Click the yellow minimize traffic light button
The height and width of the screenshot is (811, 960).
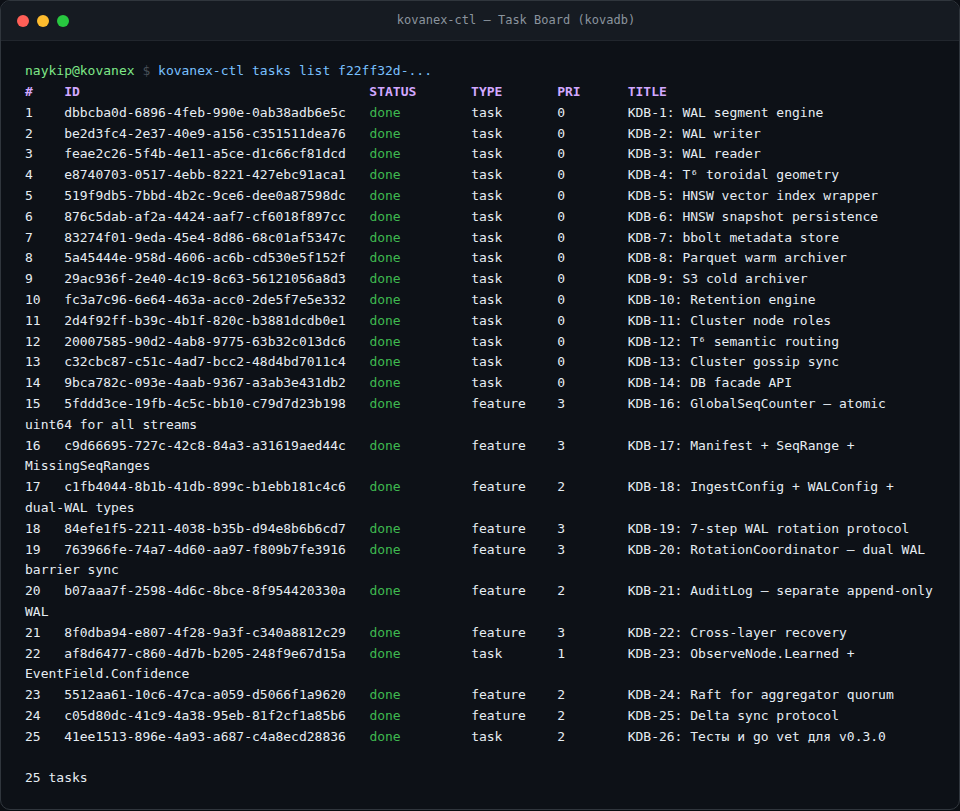tap(42, 18)
